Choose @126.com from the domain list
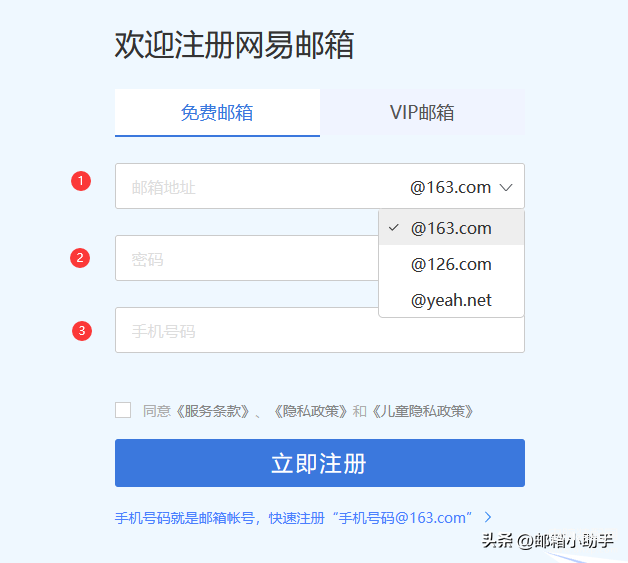 click(x=451, y=264)
